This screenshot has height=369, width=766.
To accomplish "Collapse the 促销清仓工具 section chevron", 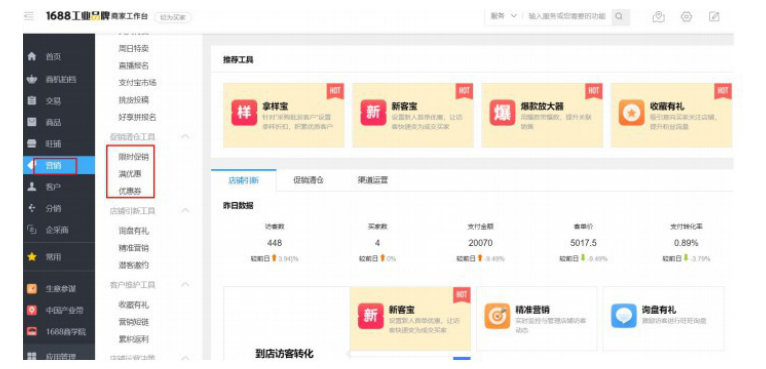I will [185, 136].
